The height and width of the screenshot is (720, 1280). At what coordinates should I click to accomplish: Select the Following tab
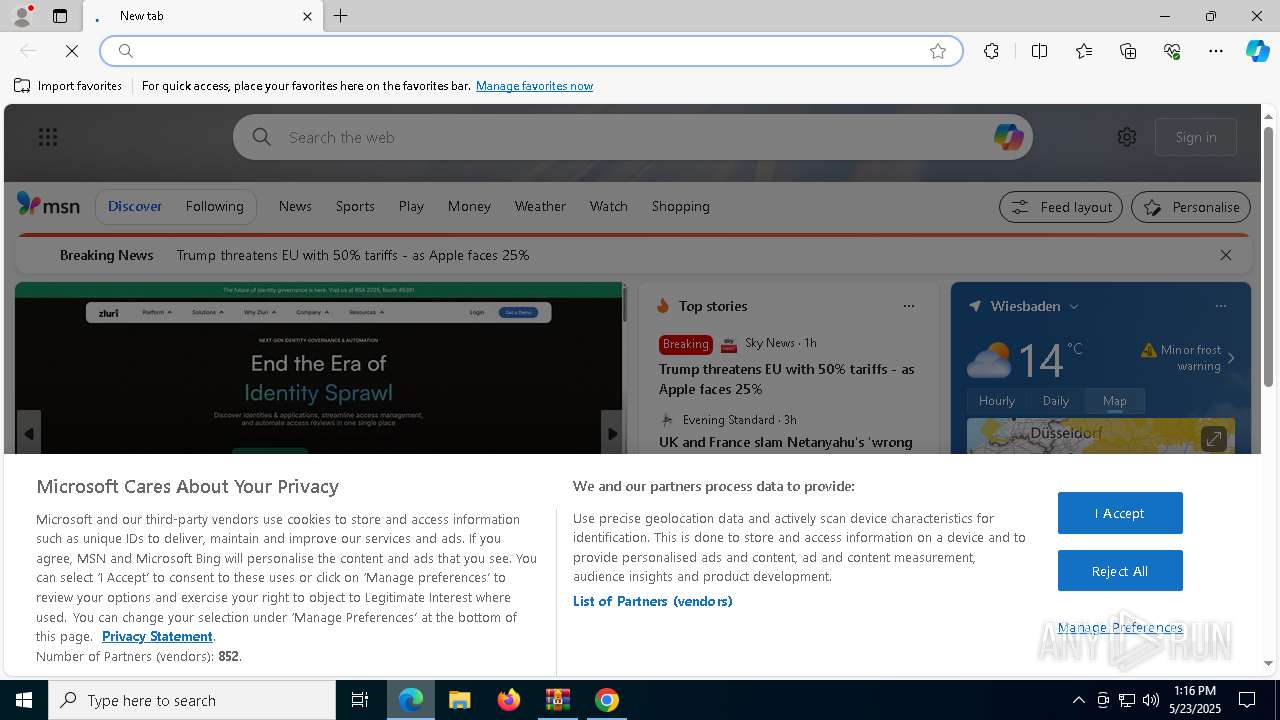pyautogui.click(x=214, y=206)
